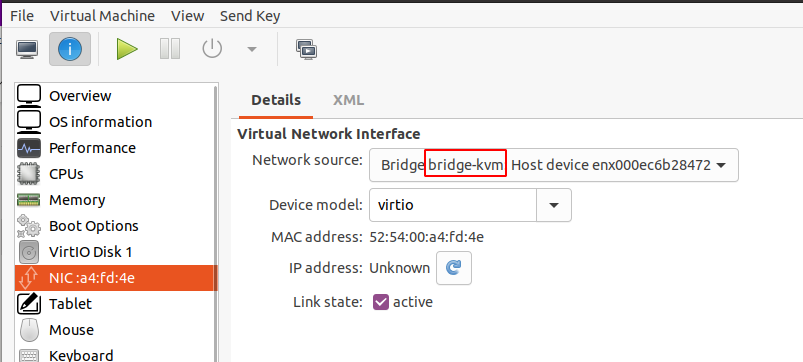Open the shutdown options dropdown arrow
This screenshot has width=803, height=362.
251,50
